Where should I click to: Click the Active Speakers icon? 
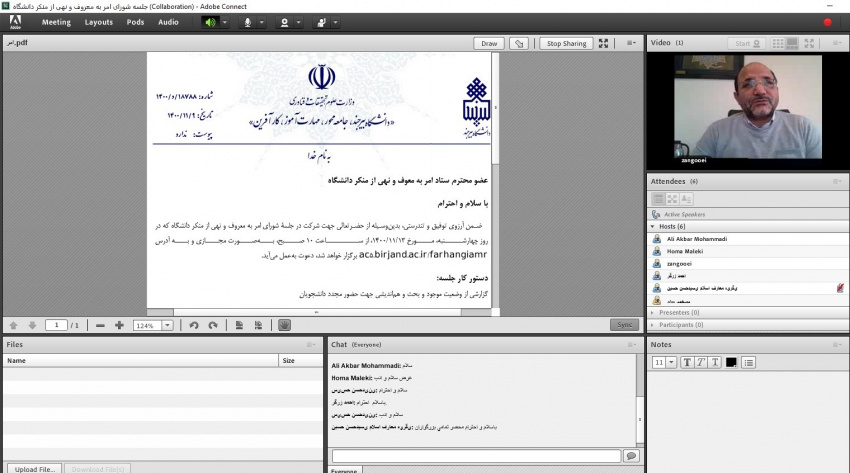pyautogui.click(x=656, y=215)
